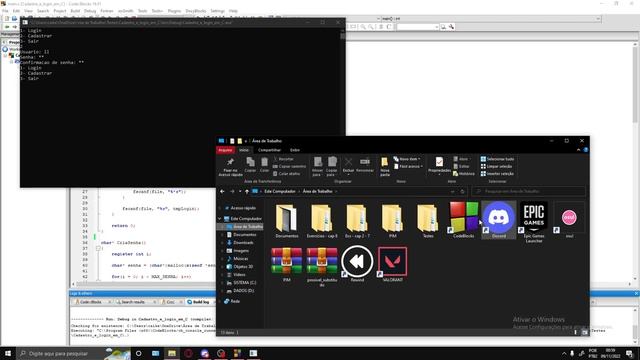Expand the Rede tree node
Image resolution: width=640 pixels, height=360 pixels.
220,301
